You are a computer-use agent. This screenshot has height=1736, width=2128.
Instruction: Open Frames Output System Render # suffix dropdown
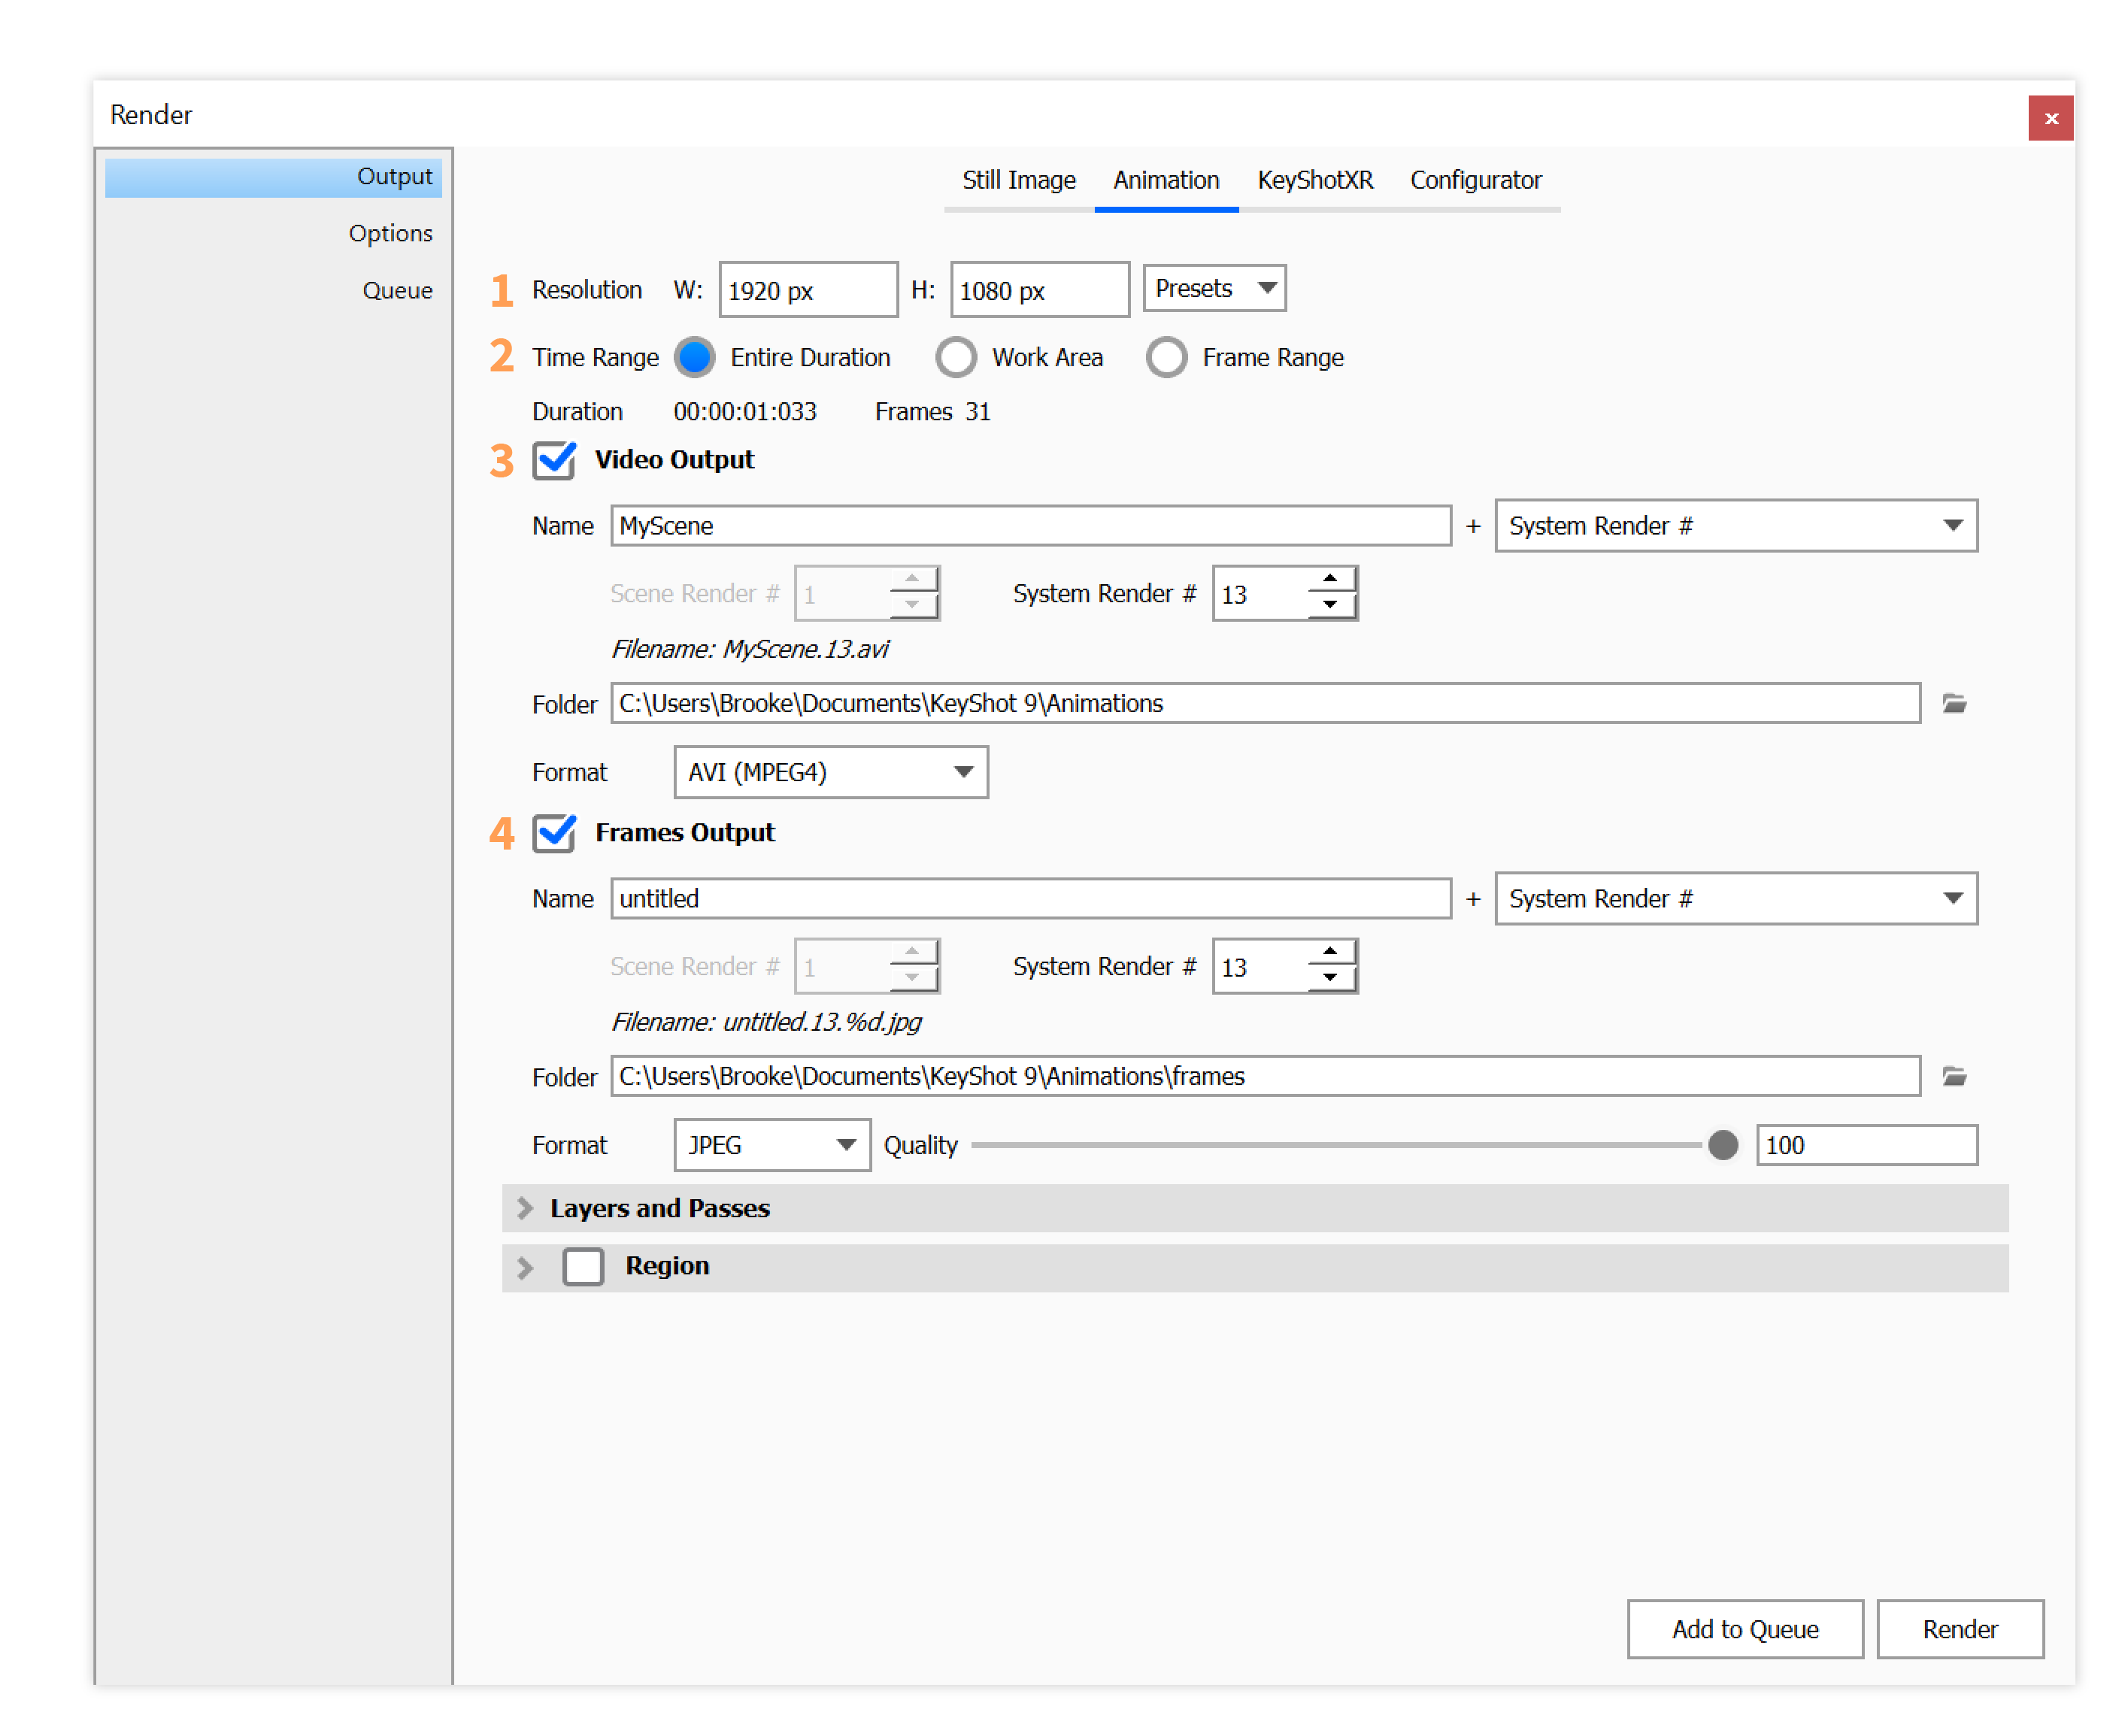coord(1736,899)
